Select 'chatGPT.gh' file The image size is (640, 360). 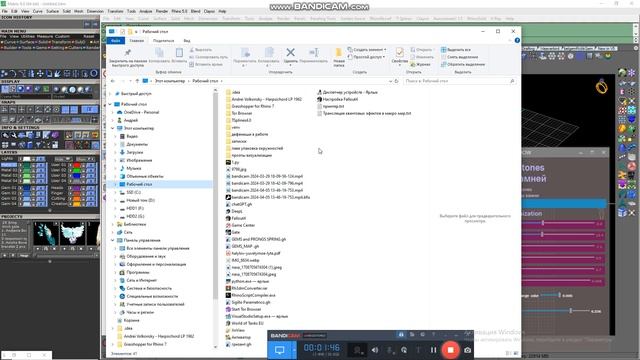point(239,204)
